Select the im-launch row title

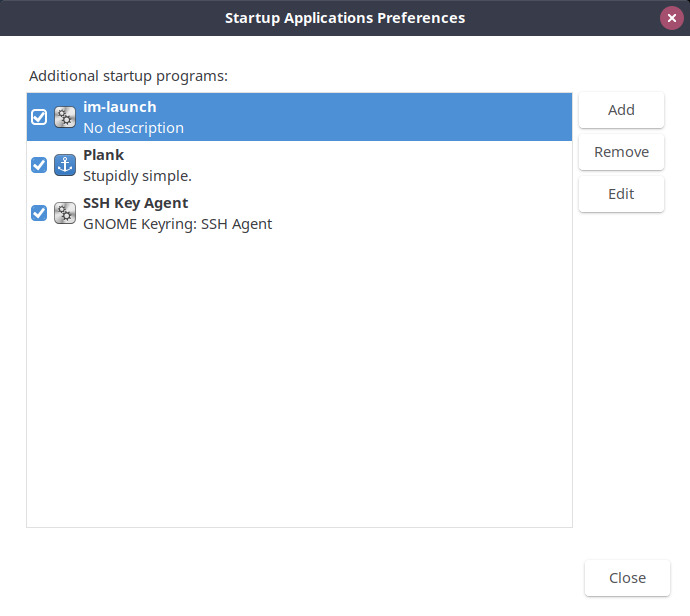[120, 107]
